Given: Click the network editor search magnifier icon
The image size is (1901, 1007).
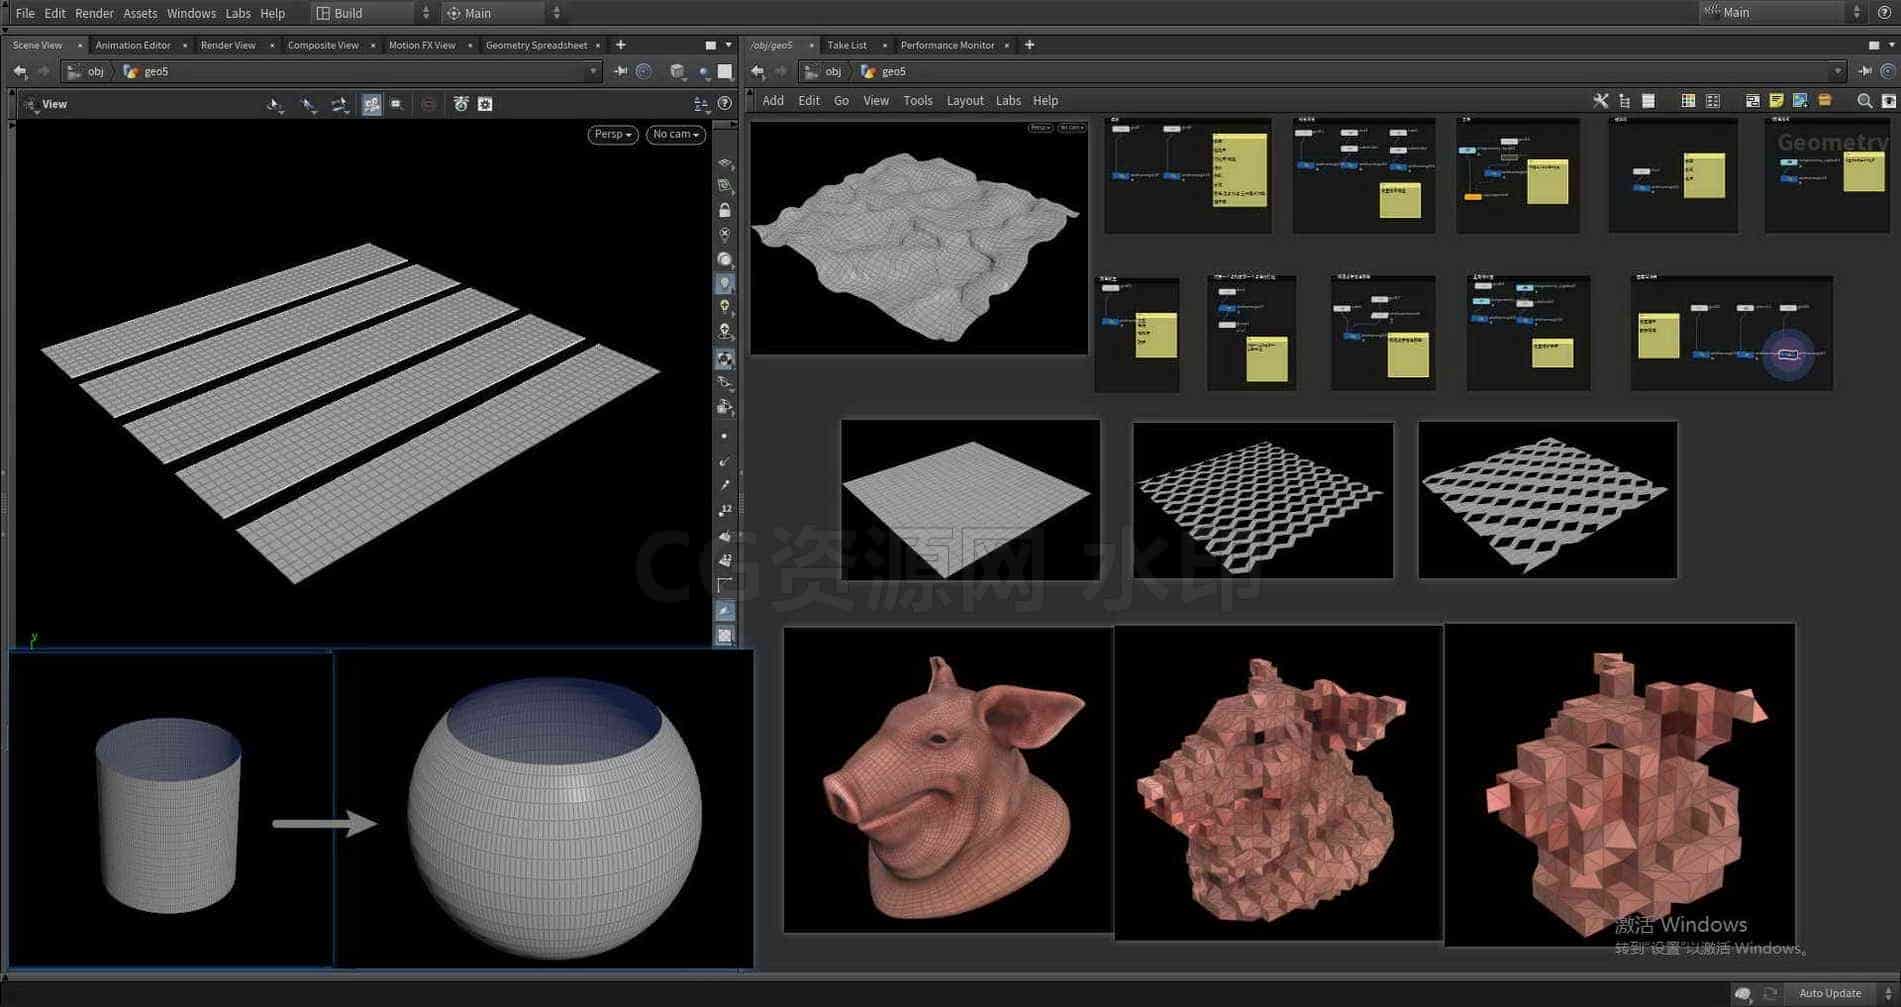Looking at the screenshot, I should pos(1864,101).
